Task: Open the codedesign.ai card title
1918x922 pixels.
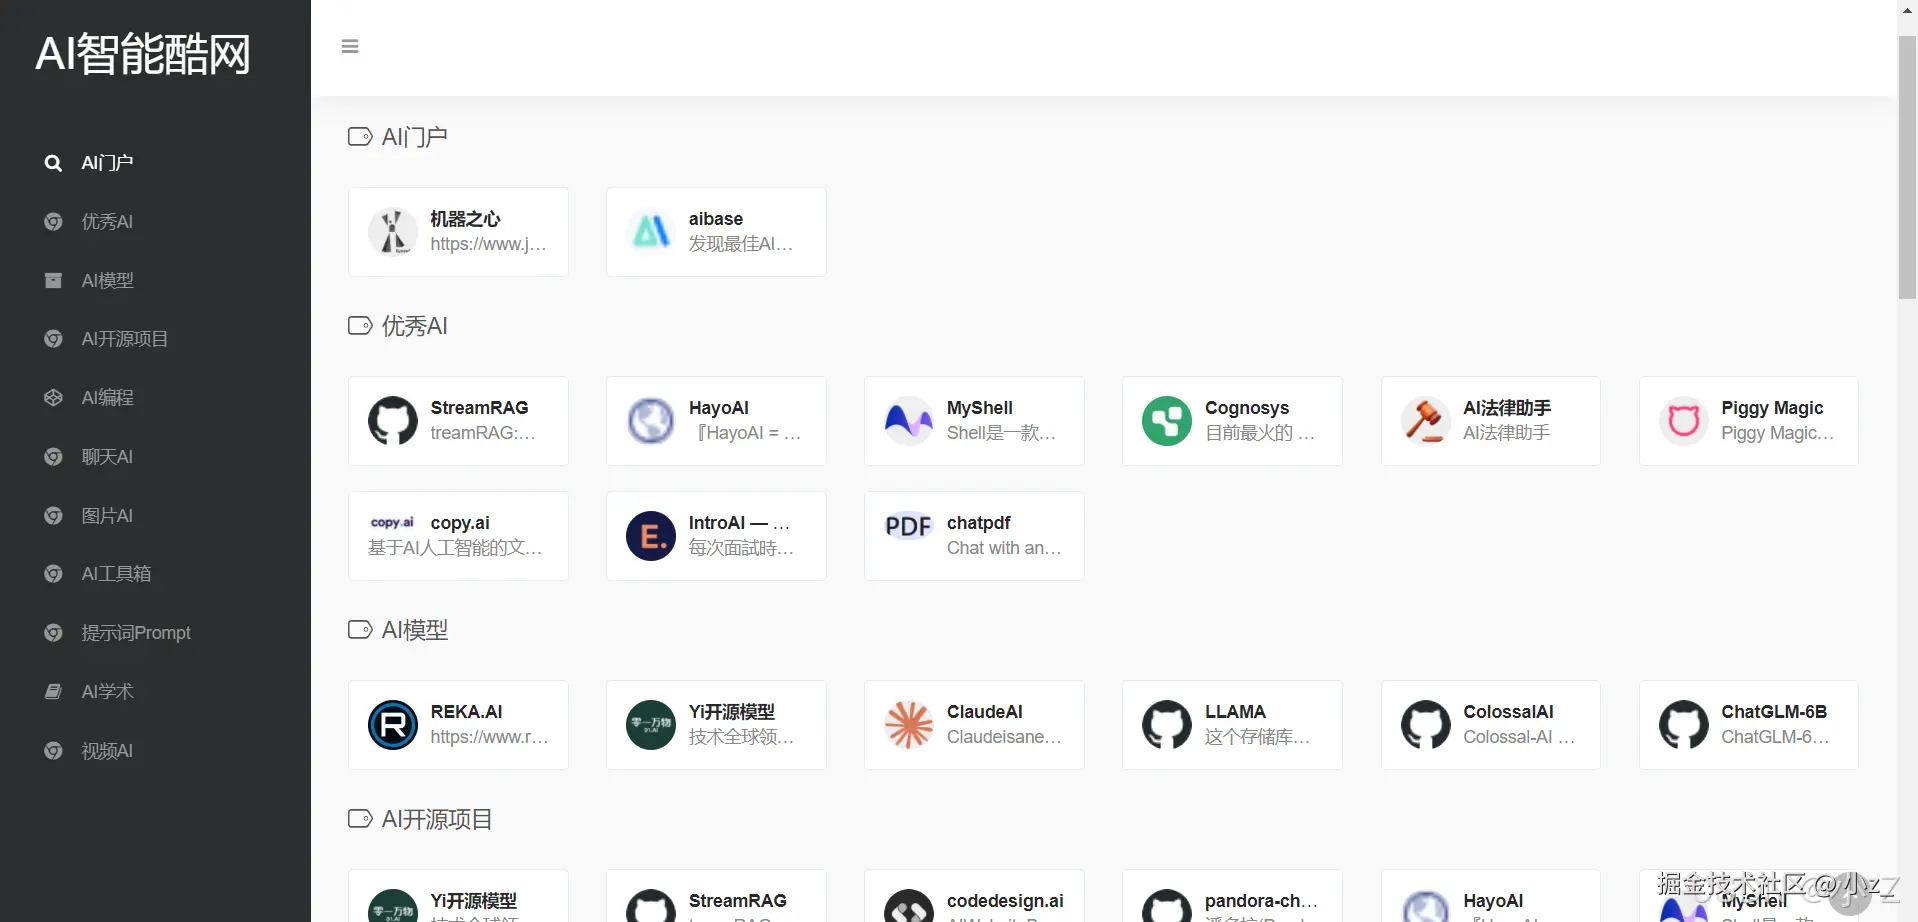Action: coord(1005,901)
